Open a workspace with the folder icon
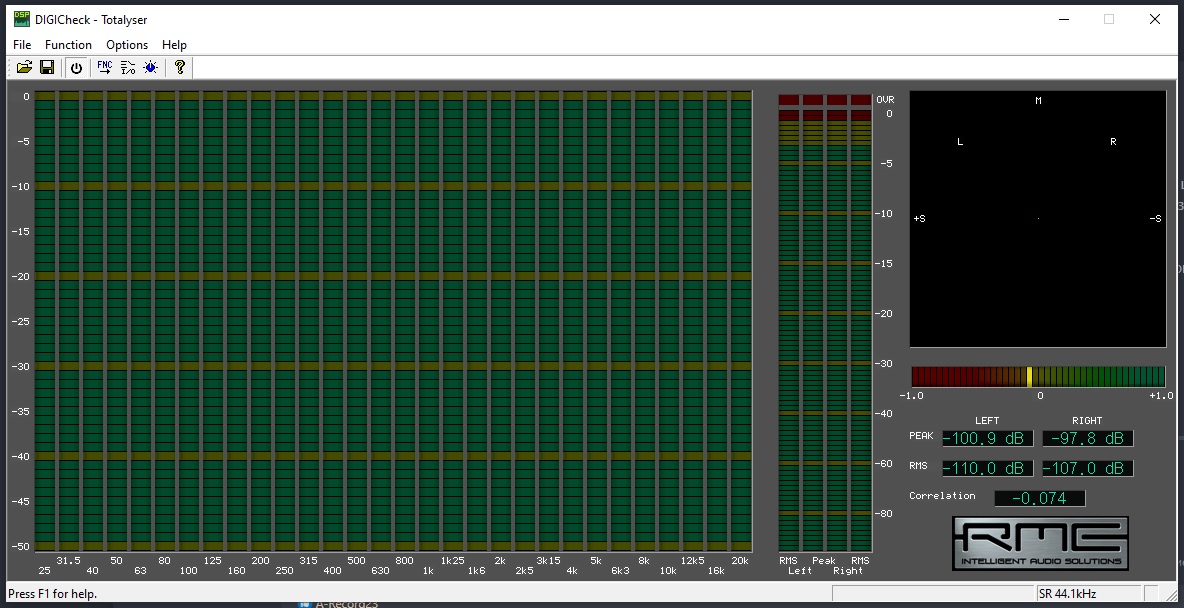This screenshot has height=608, width=1184. pos(24,67)
